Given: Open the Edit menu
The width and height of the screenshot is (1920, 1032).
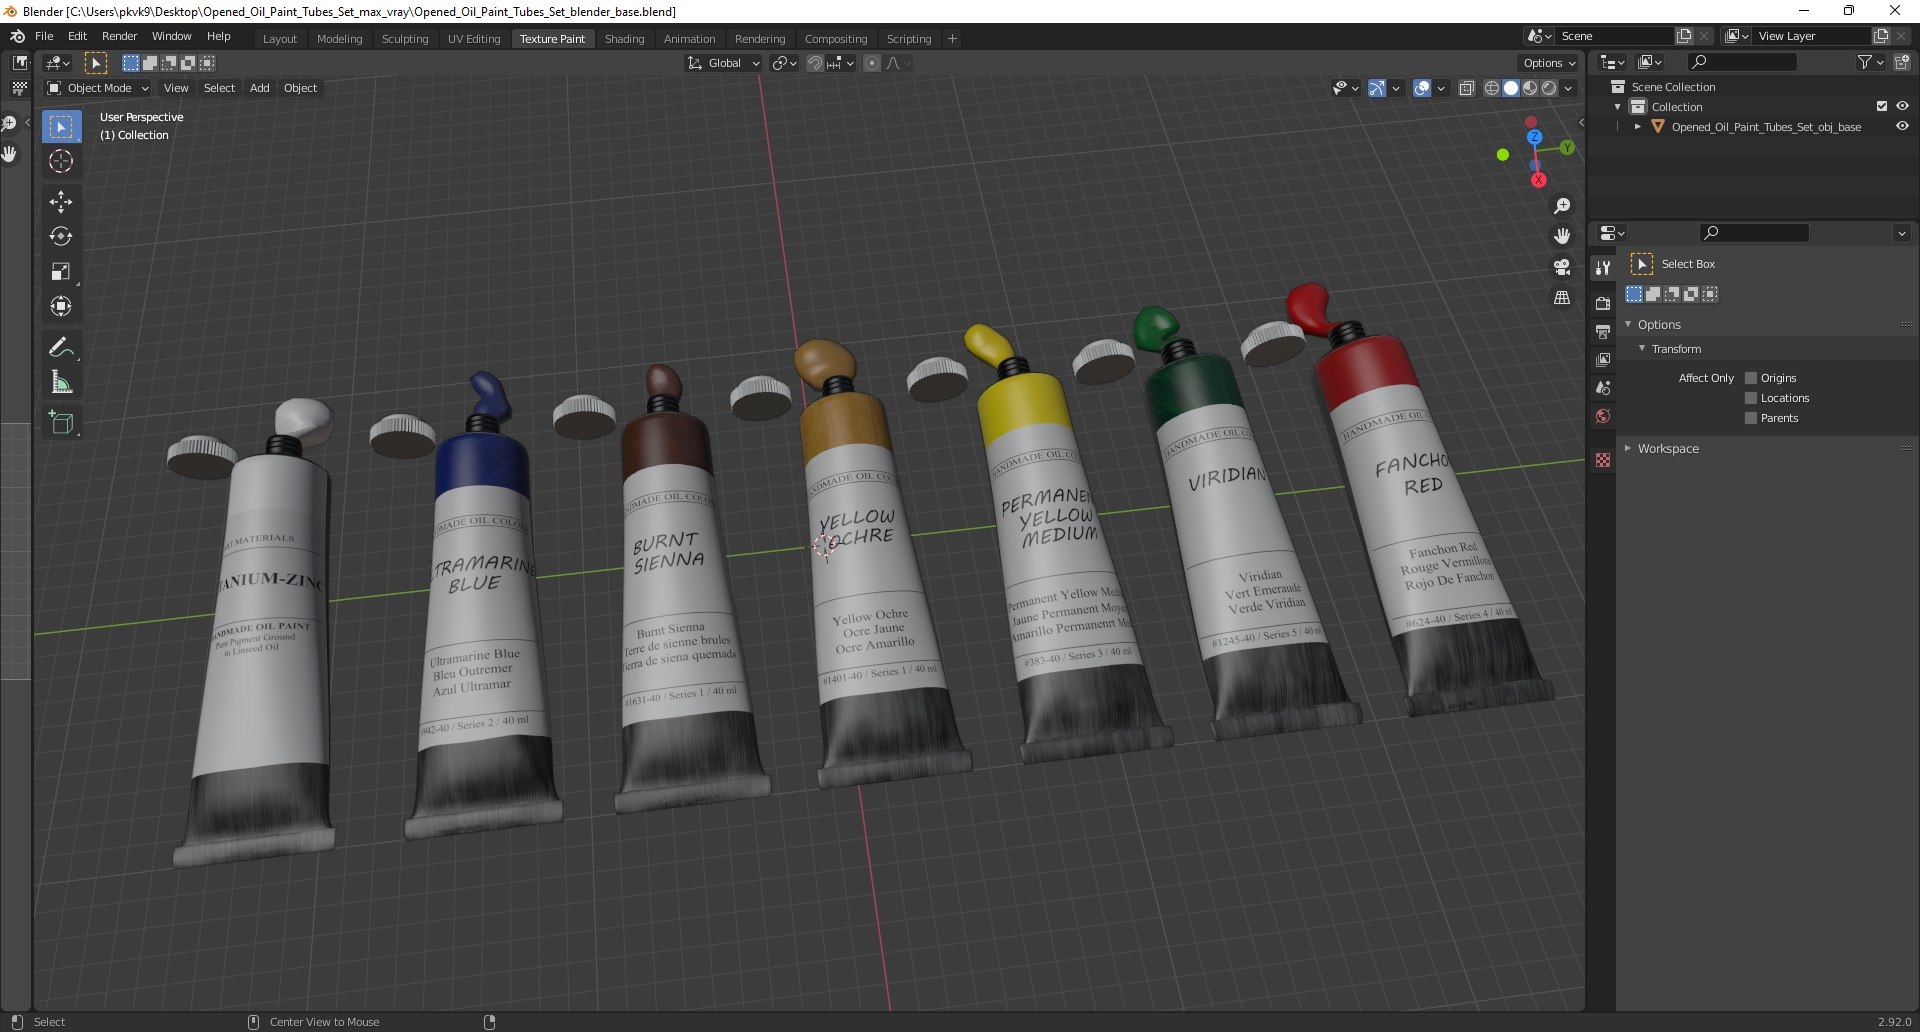Looking at the screenshot, I should [77, 36].
